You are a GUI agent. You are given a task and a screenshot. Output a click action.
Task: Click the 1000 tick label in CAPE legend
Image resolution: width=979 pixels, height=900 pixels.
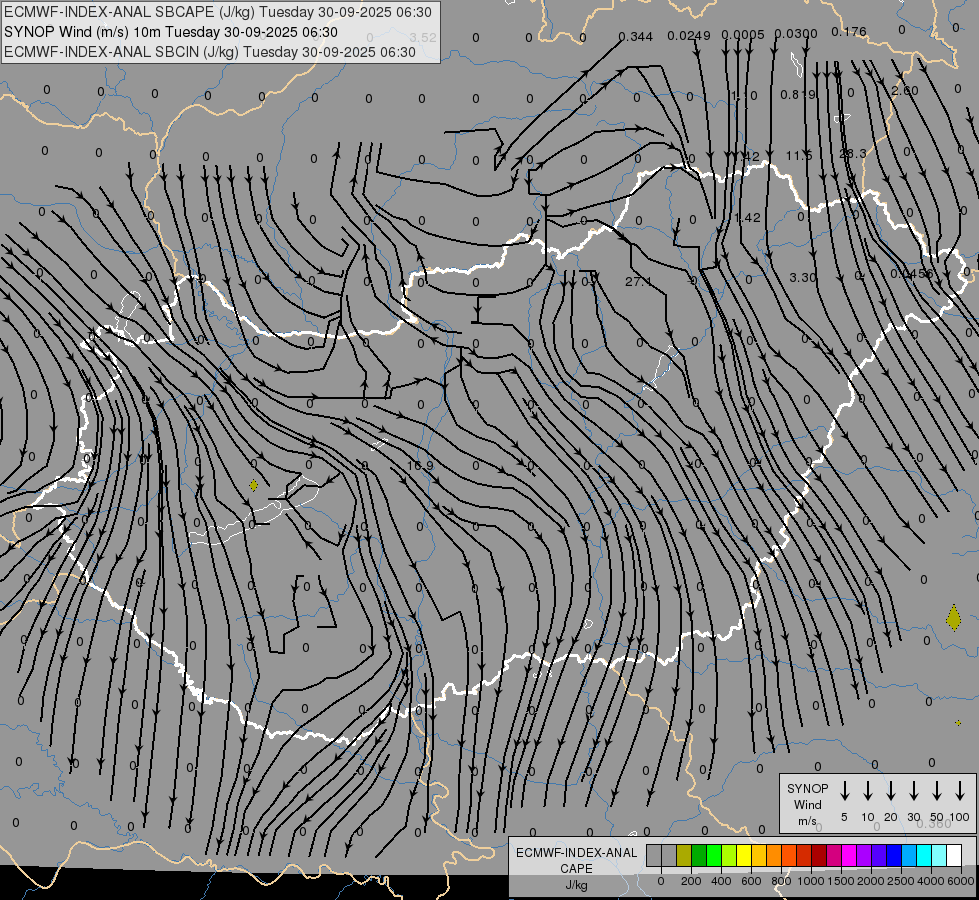click(811, 881)
